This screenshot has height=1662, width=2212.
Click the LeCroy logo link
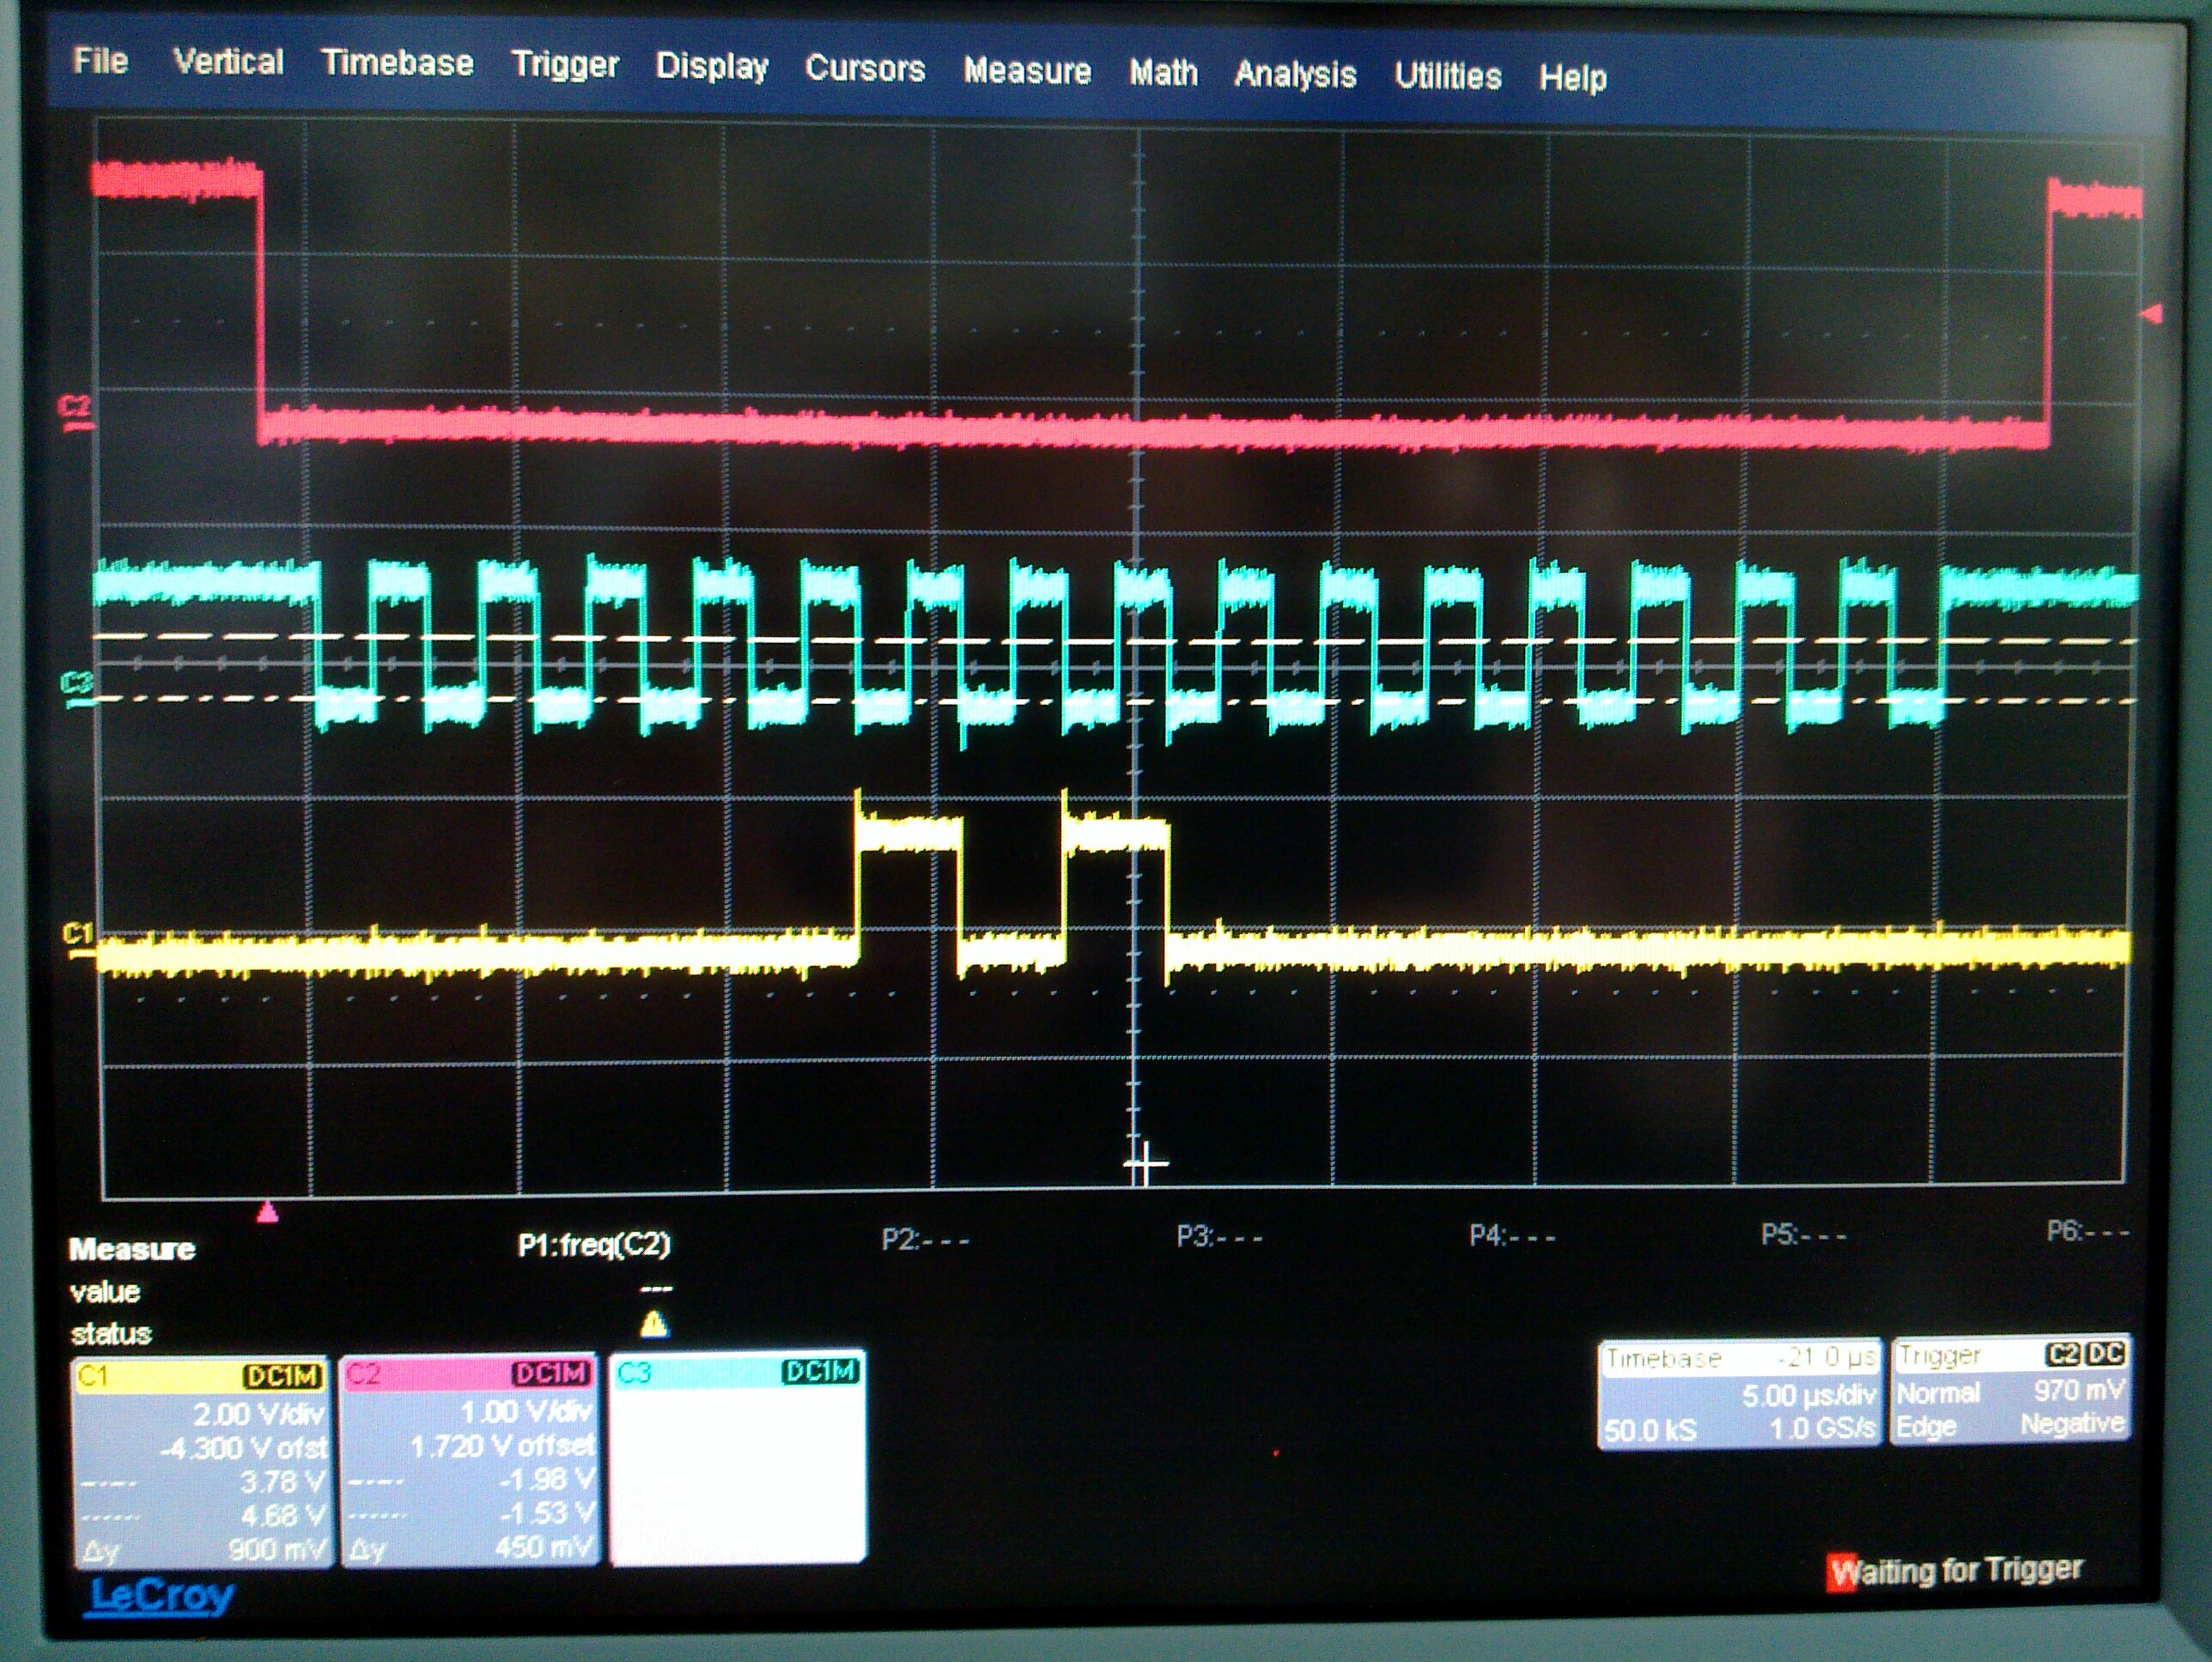[161, 1594]
